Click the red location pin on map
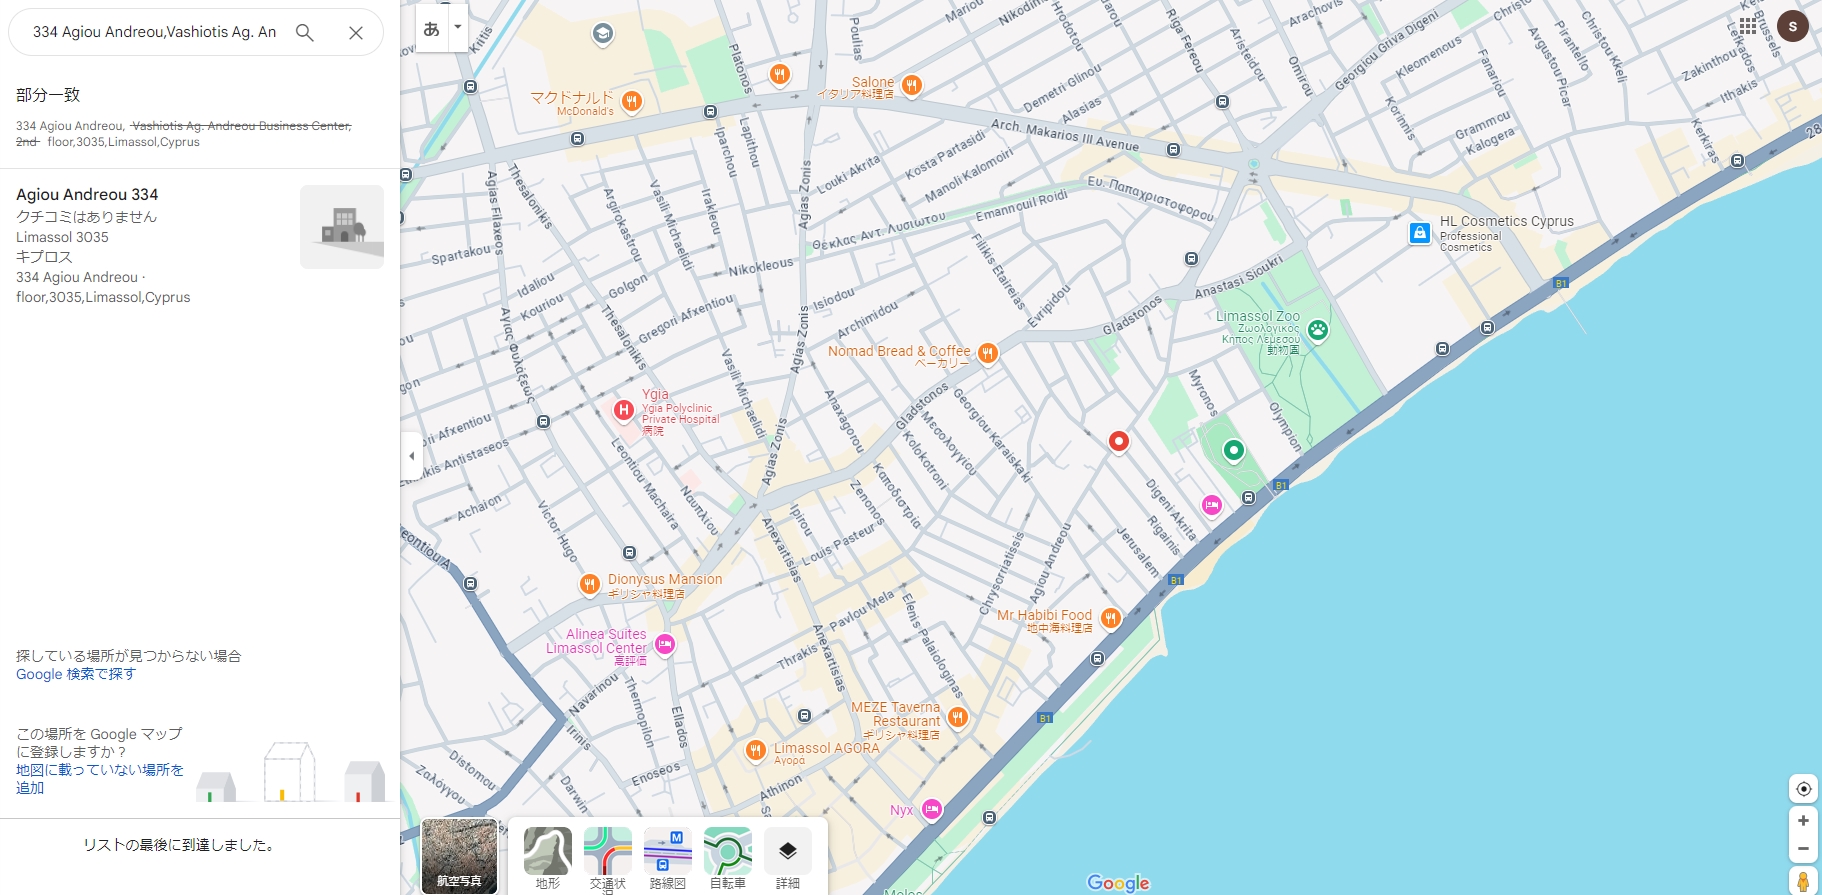Image resolution: width=1822 pixels, height=895 pixels. coord(1119,441)
